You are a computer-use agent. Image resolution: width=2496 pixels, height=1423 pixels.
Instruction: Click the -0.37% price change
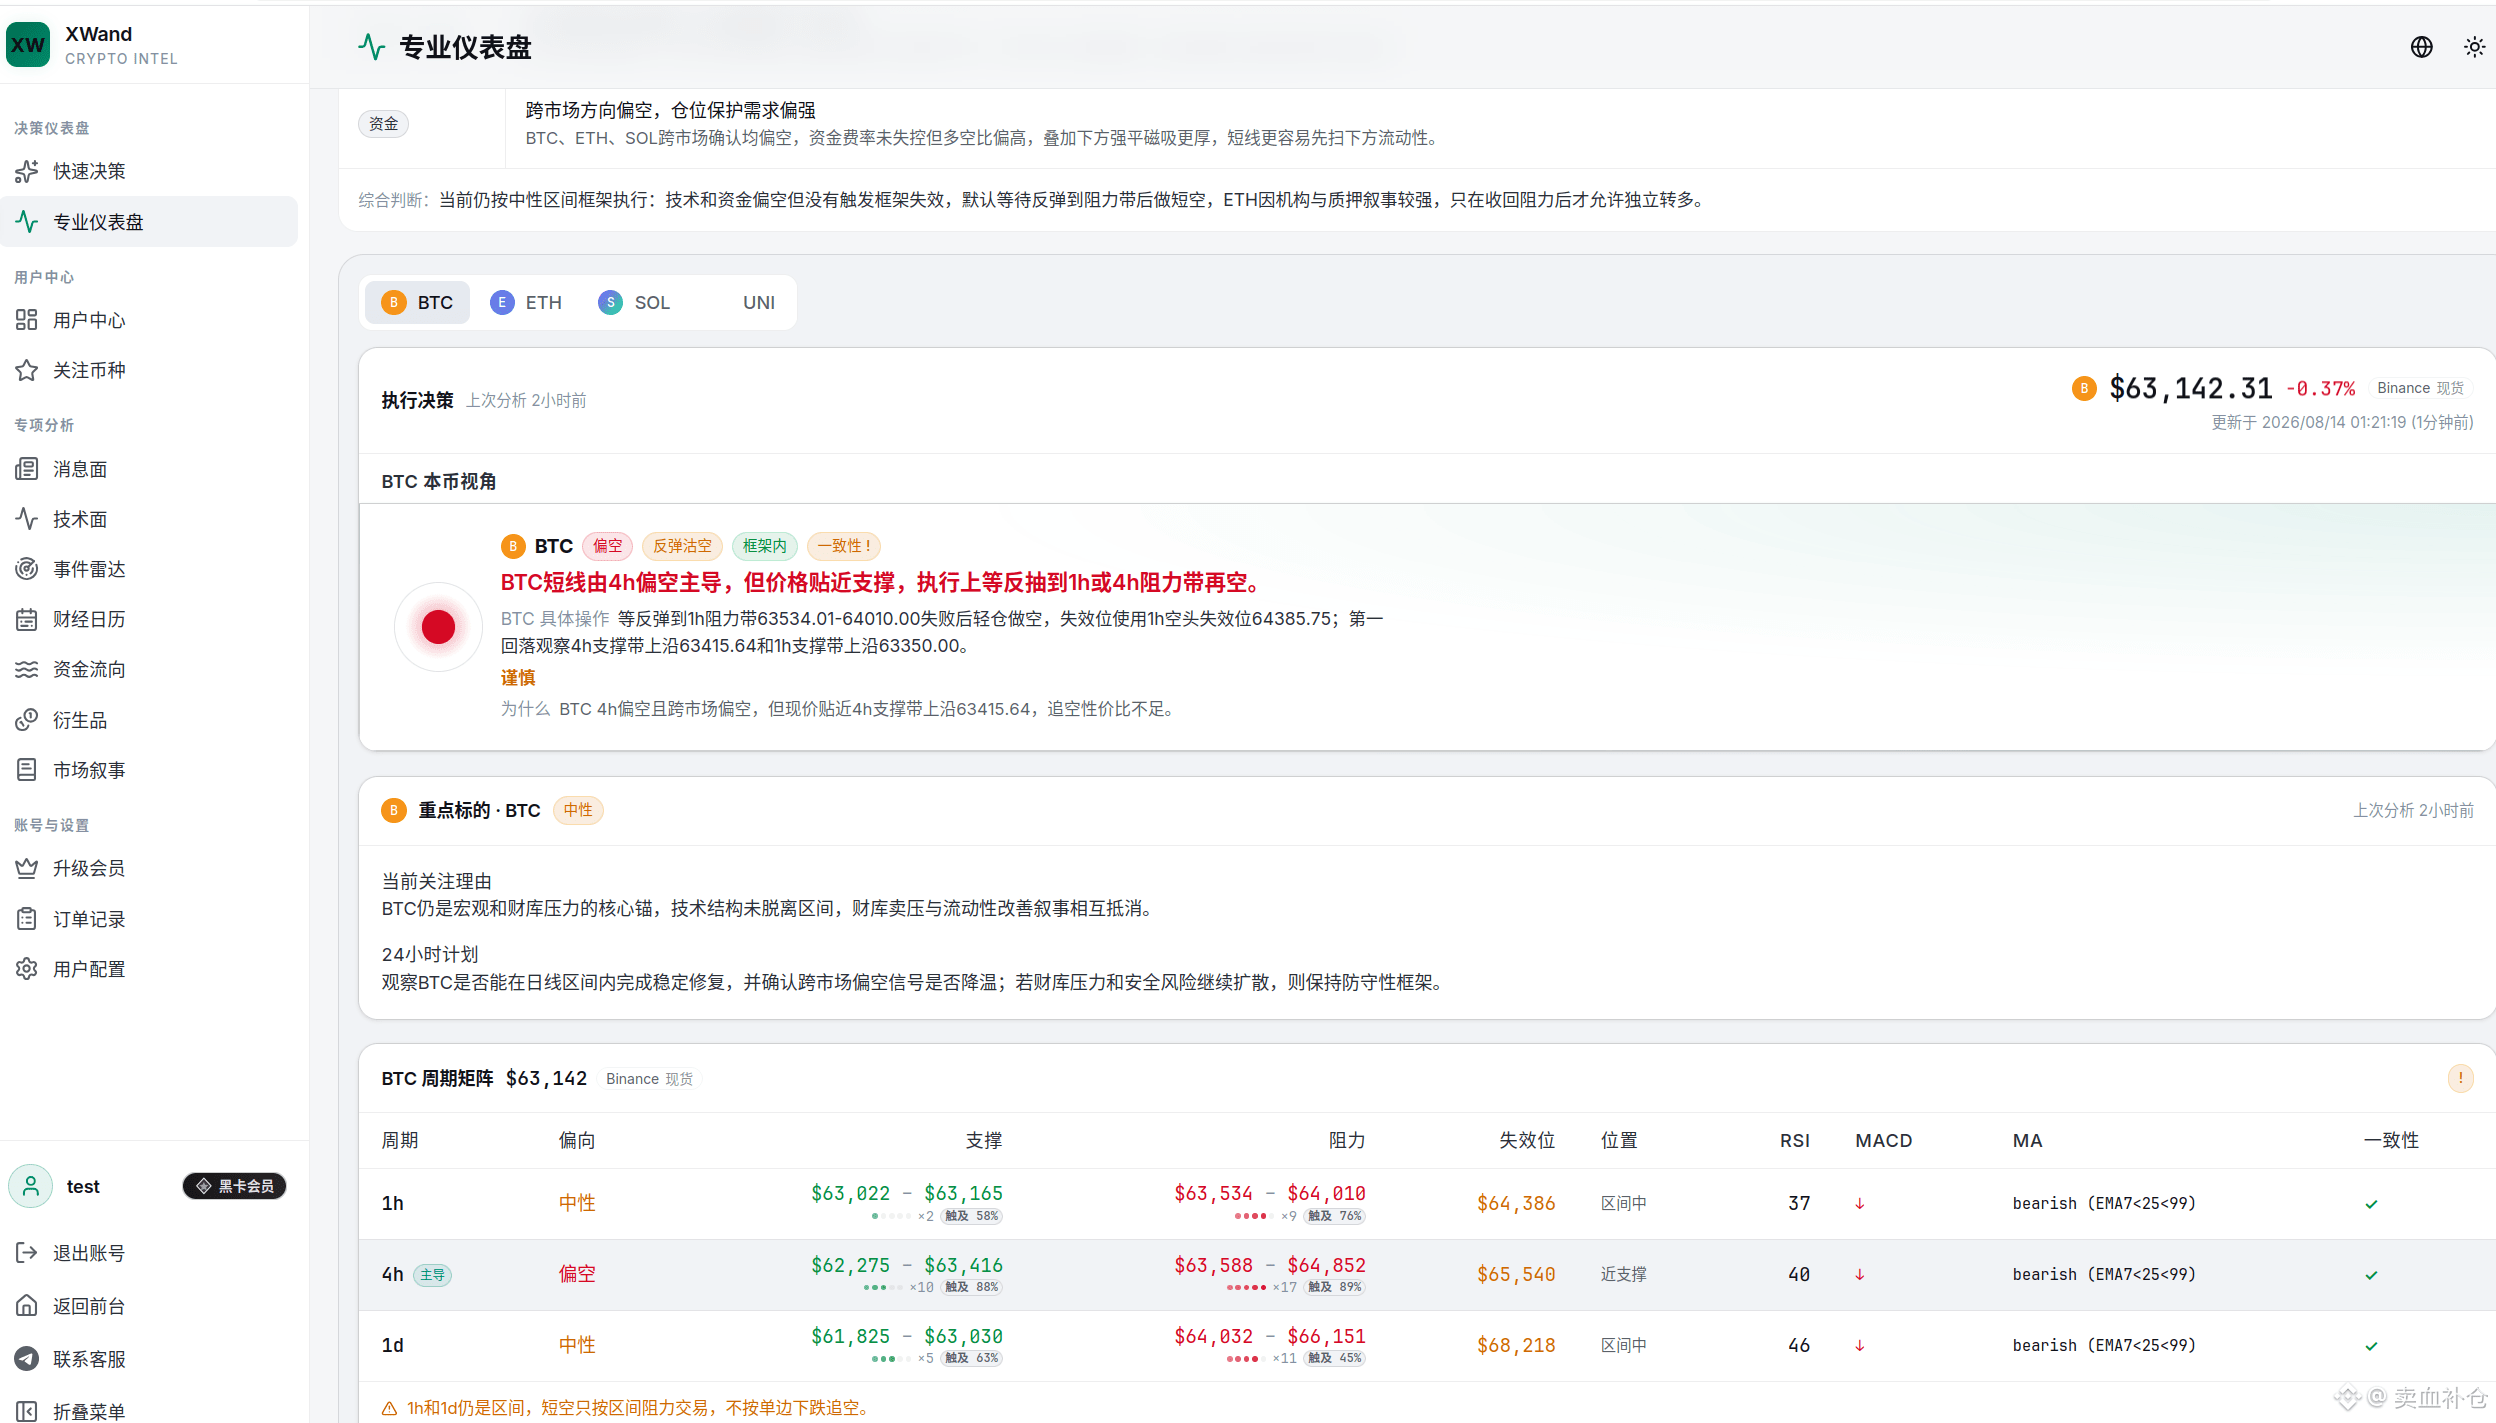(x=2321, y=388)
